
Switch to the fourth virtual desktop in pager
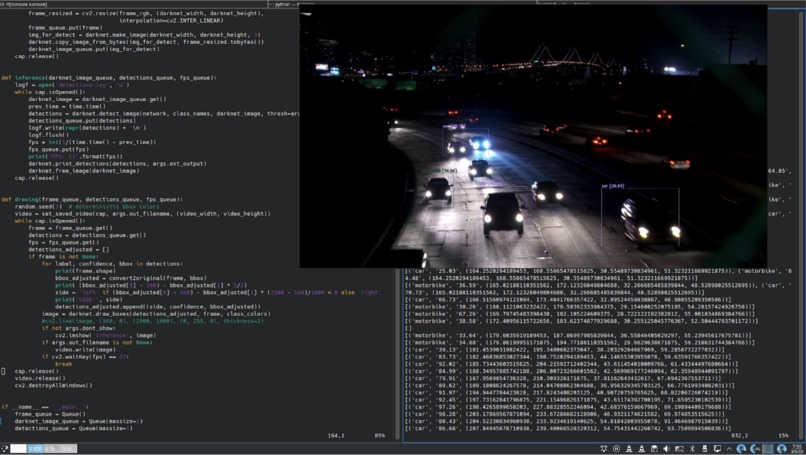68,448
